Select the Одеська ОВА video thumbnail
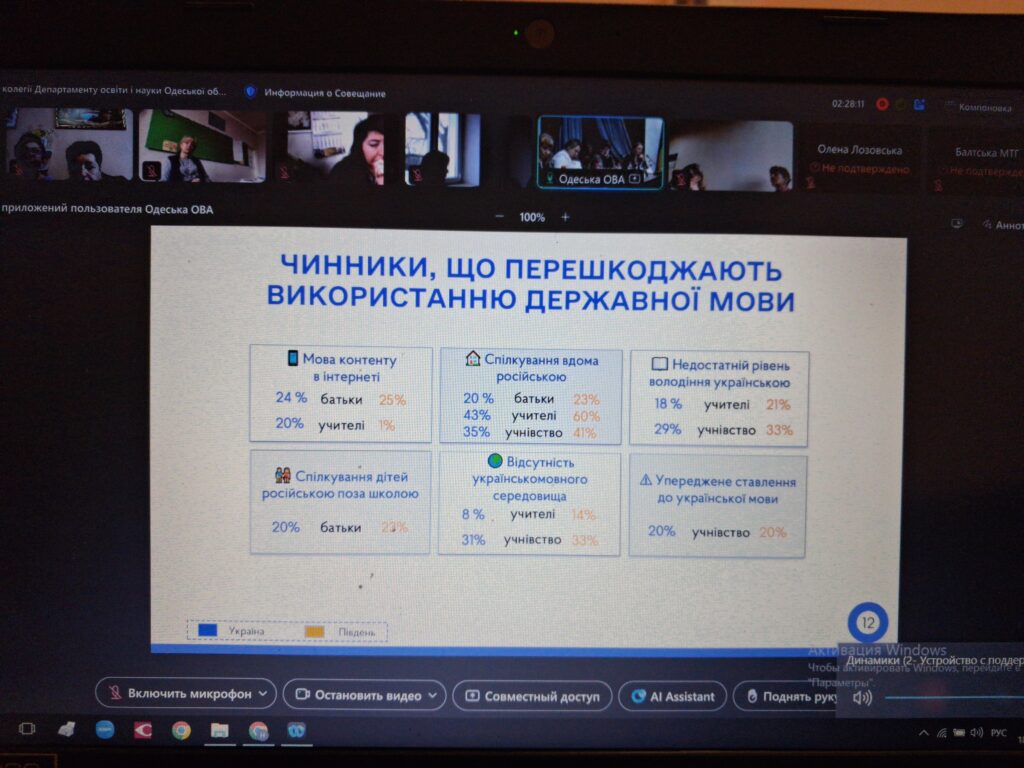This screenshot has height=768, width=1024. [600, 153]
